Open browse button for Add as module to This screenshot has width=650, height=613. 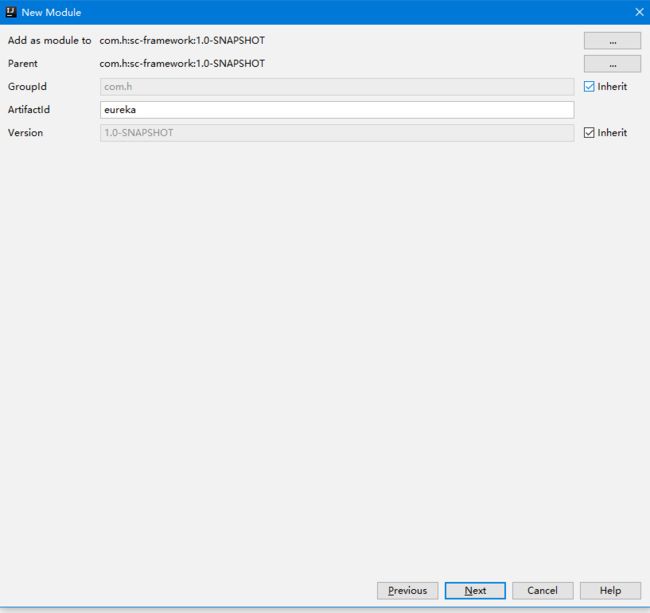click(612, 41)
